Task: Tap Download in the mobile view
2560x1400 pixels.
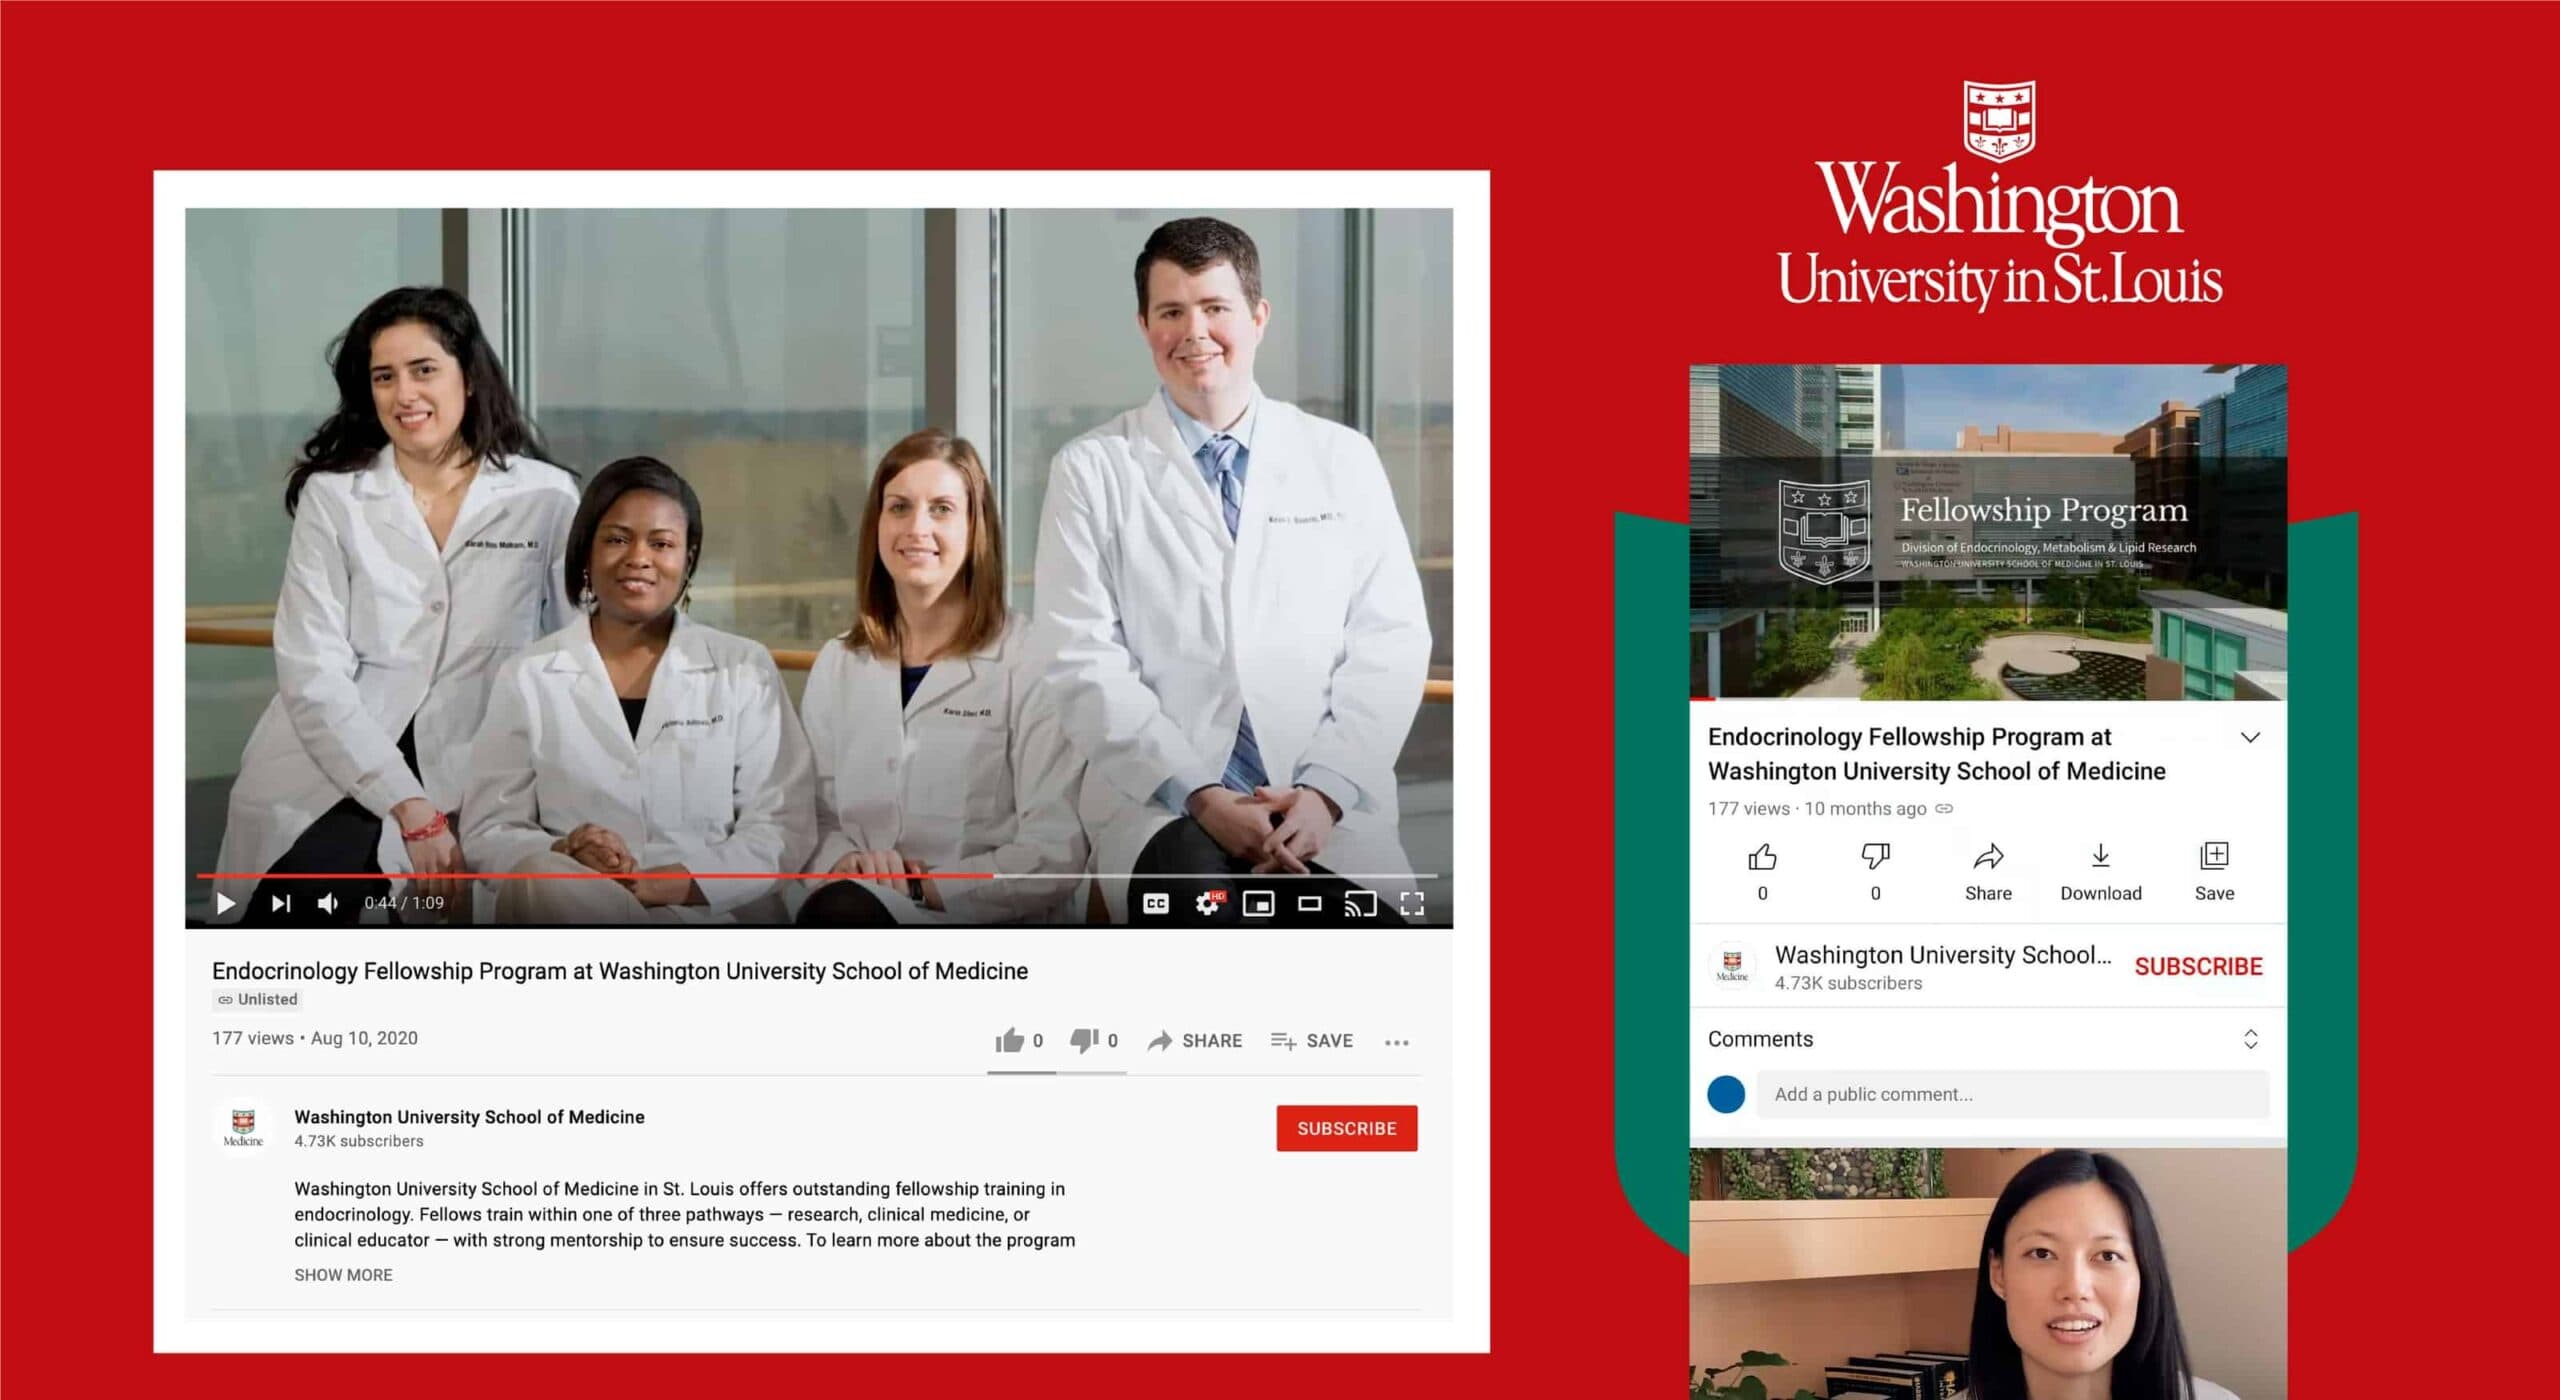Action: coord(2101,872)
